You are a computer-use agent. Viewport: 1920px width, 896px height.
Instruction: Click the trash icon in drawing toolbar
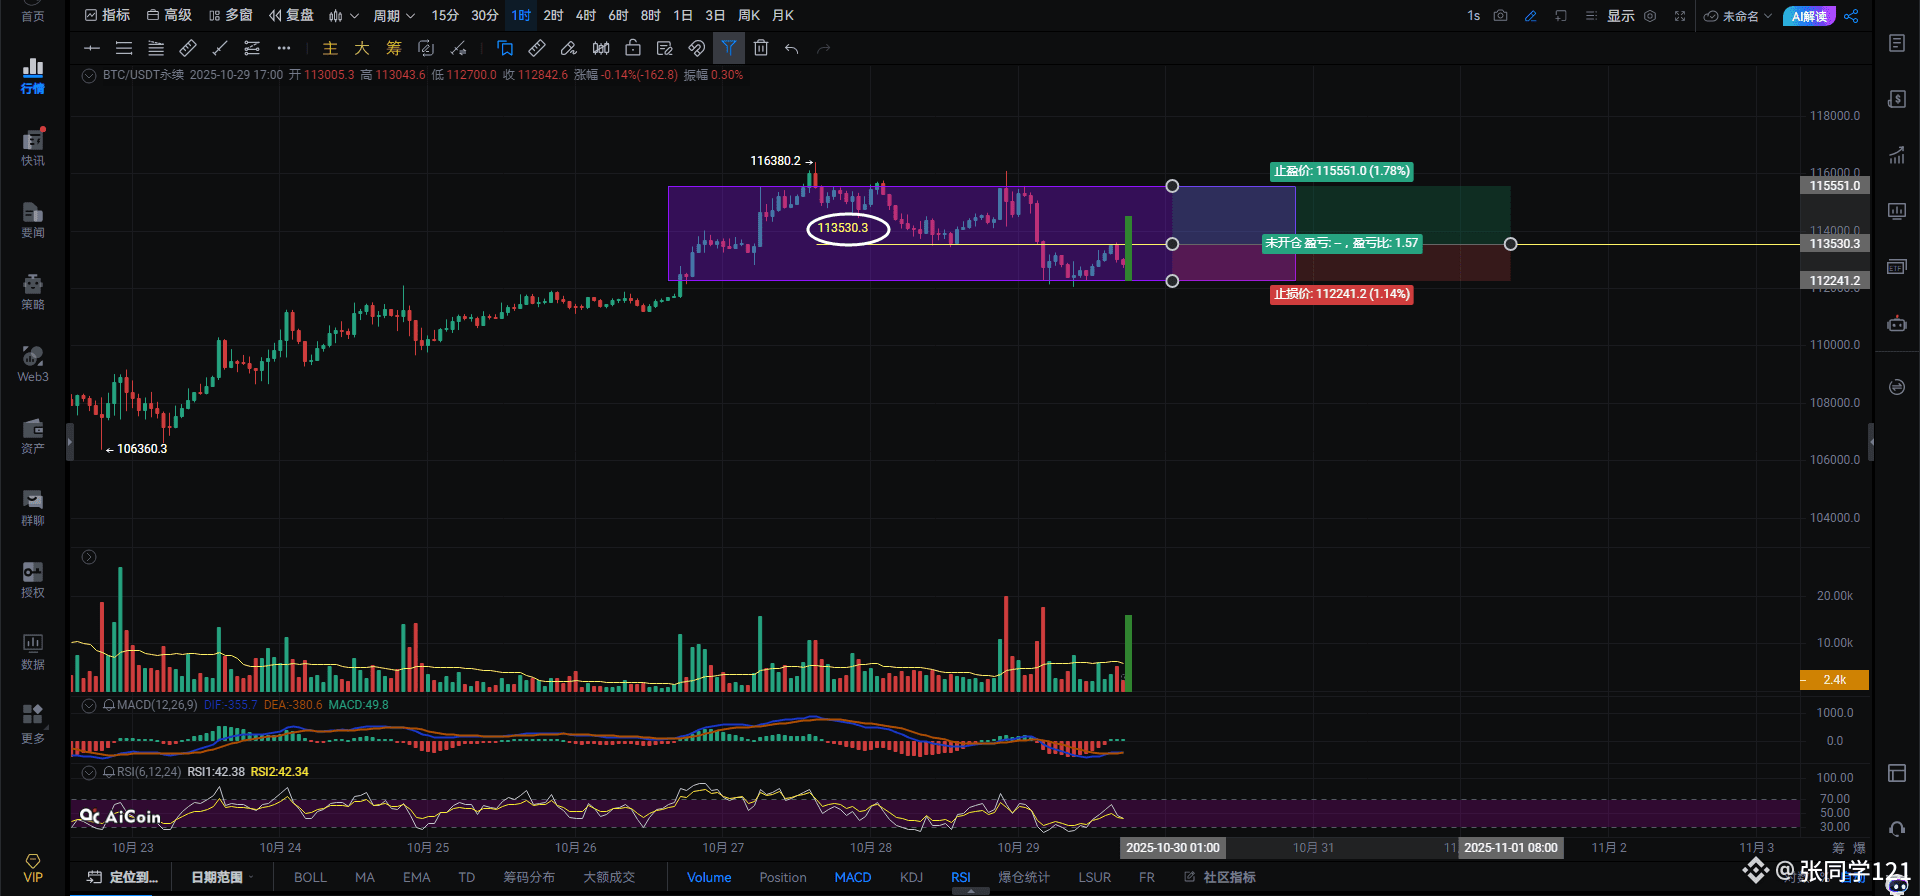click(761, 48)
